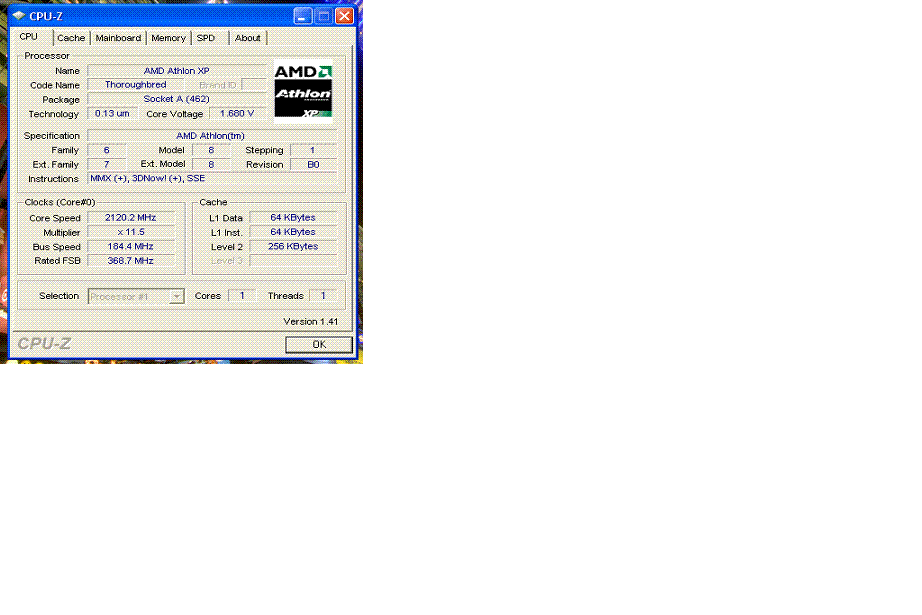Click the CPU-Z title bar app icon

pyautogui.click(x=19, y=16)
